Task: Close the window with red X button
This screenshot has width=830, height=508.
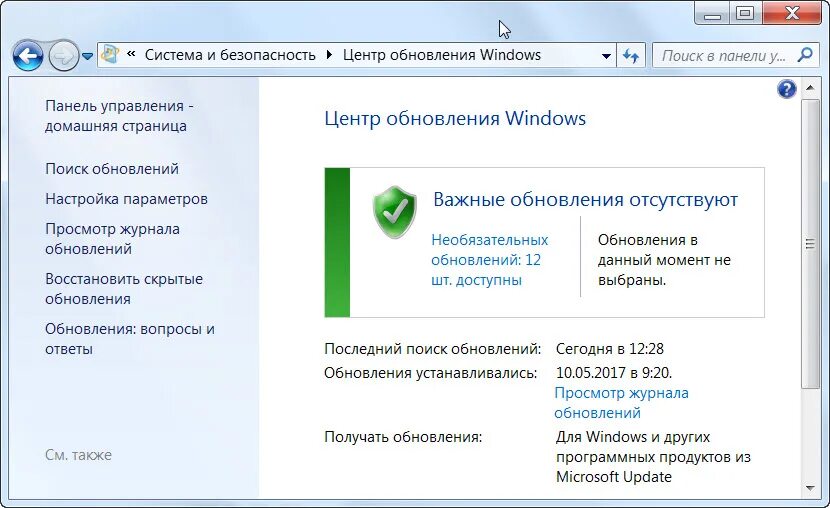Action: tap(792, 14)
